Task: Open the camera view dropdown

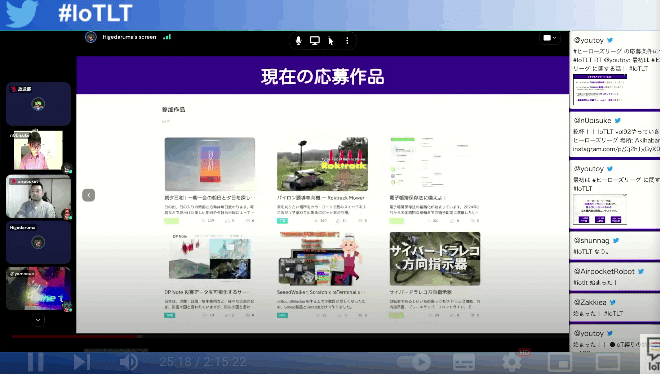Action: pyautogui.click(x=550, y=38)
